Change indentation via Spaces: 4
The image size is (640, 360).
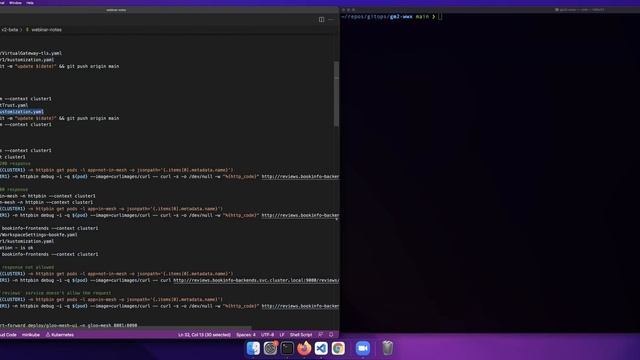pos(246,335)
